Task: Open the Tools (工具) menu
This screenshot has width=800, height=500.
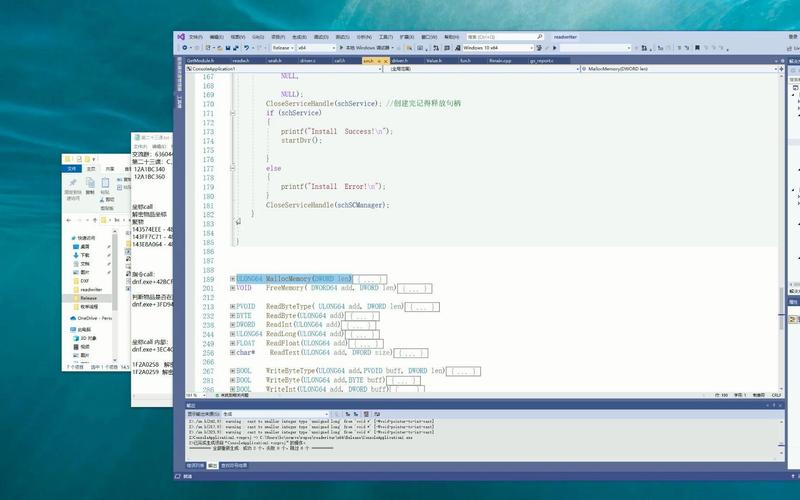Action: [386, 37]
